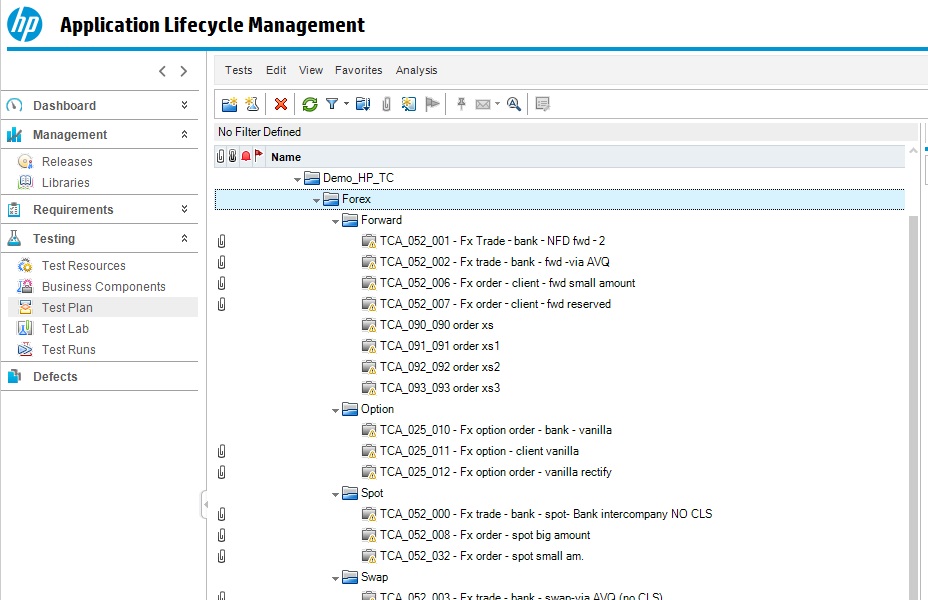Click the New Folder toolbar icon
Image resolution: width=928 pixels, height=600 pixels.
click(229, 104)
